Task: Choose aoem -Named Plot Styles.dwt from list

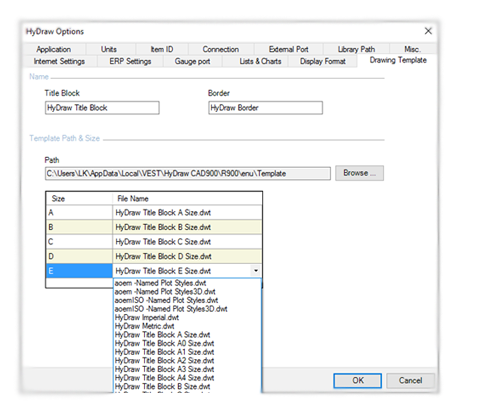Action: tap(187, 283)
